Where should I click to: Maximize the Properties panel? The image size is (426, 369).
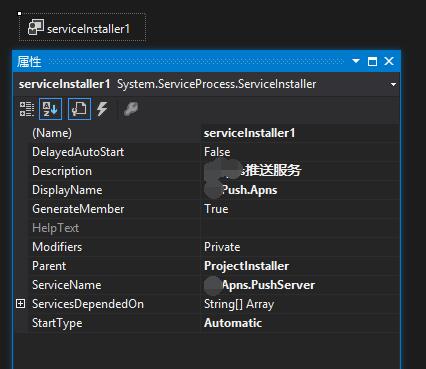(372, 61)
